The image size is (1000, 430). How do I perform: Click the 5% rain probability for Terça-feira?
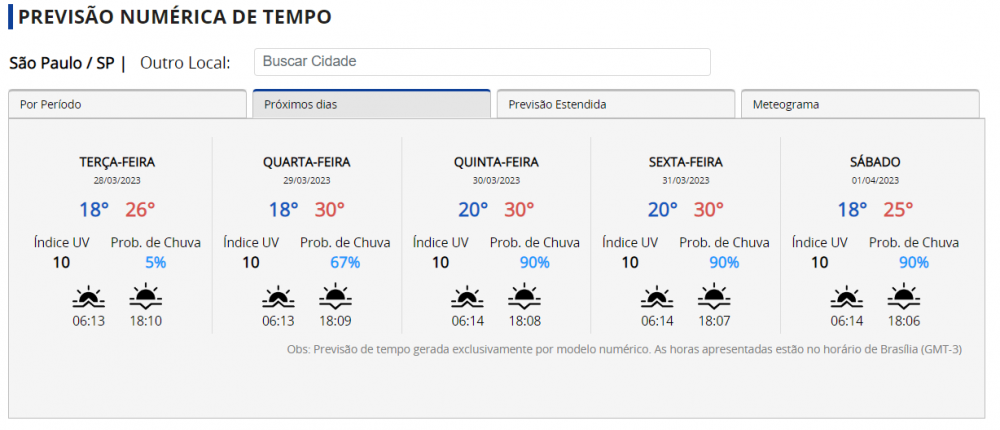click(x=155, y=262)
